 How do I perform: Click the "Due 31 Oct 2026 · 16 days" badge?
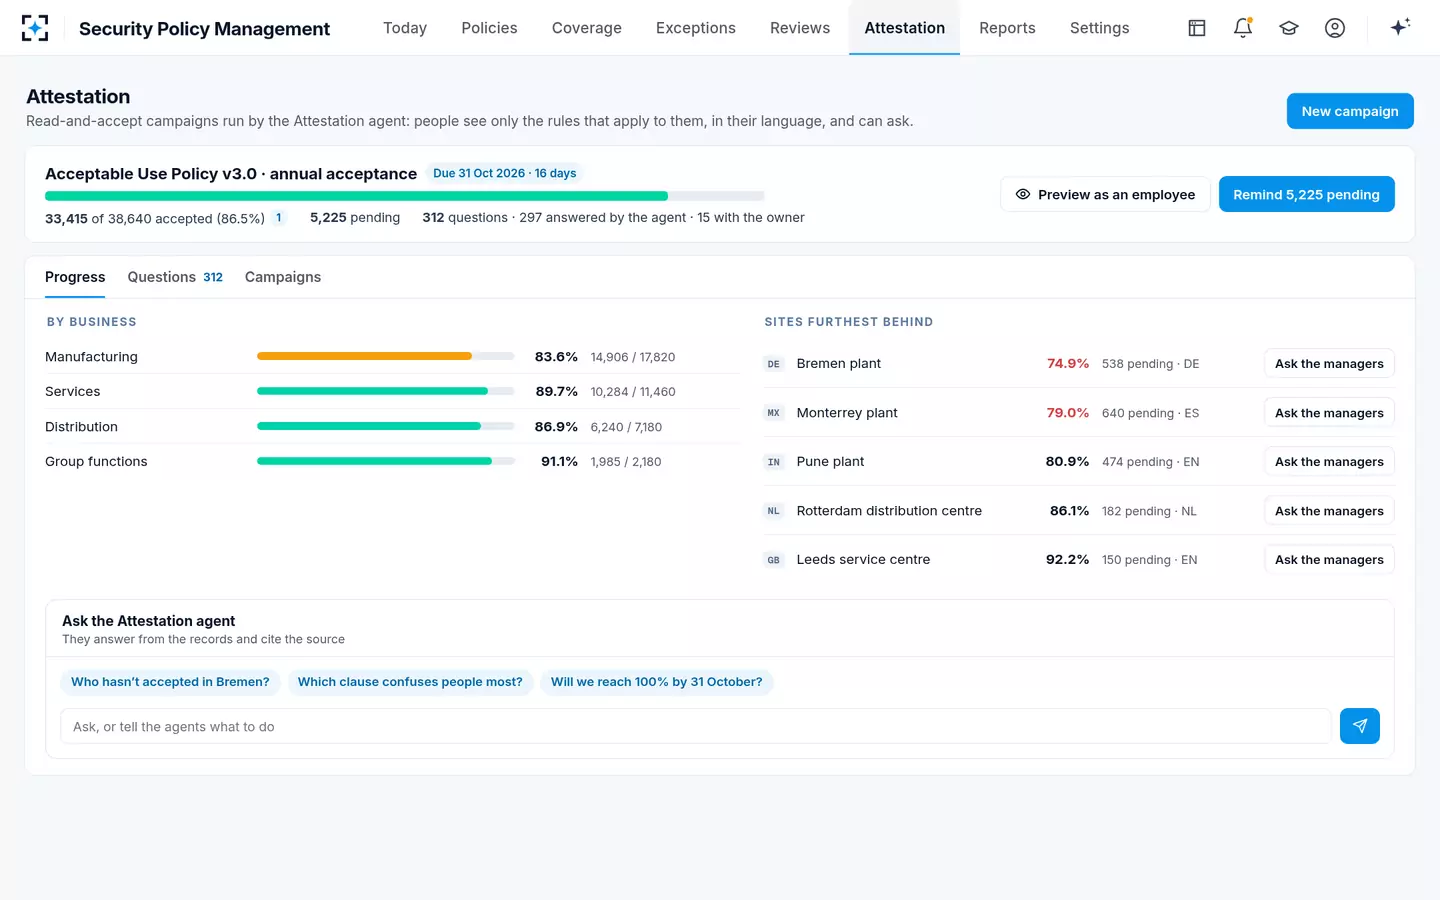point(505,173)
